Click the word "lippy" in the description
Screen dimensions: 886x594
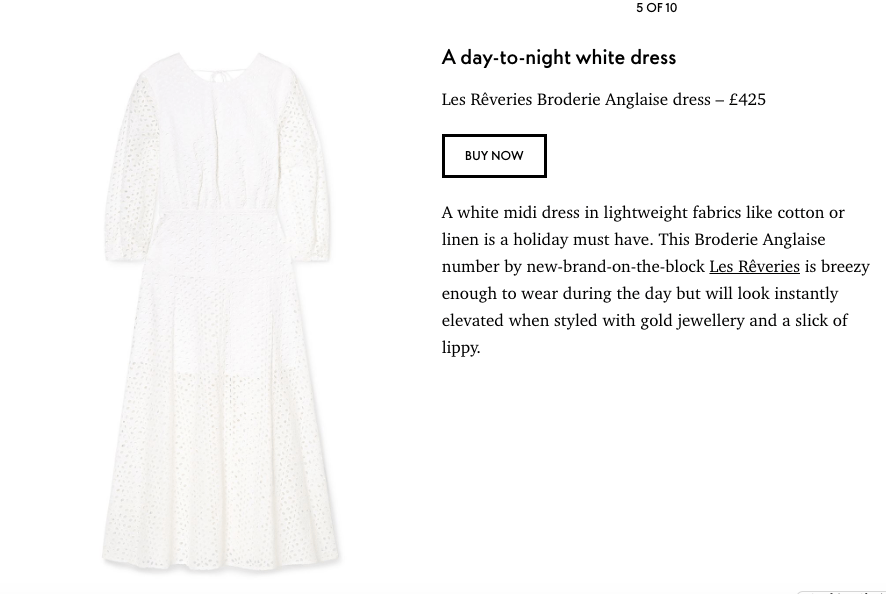coord(459,347)
